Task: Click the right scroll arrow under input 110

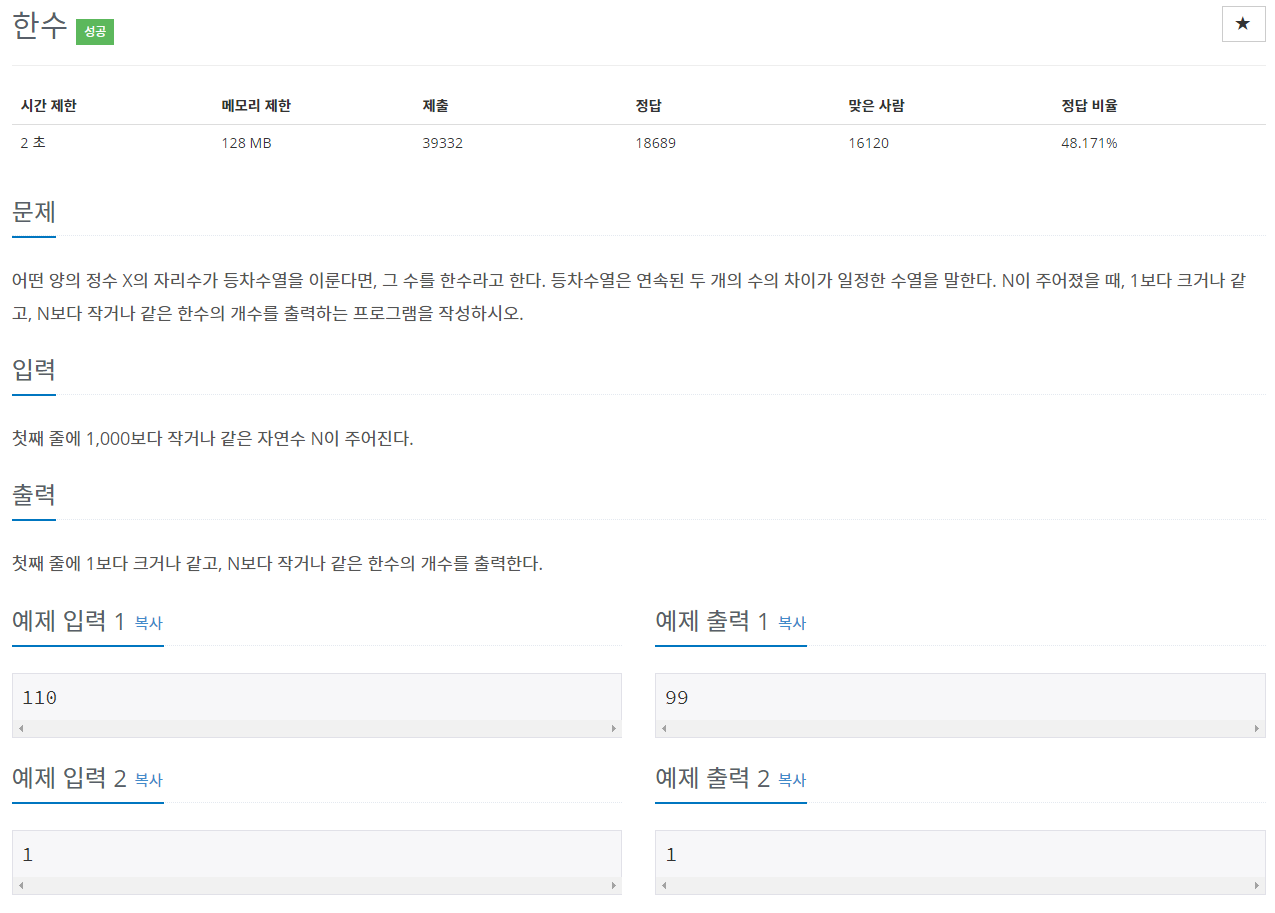Action: 614,729
